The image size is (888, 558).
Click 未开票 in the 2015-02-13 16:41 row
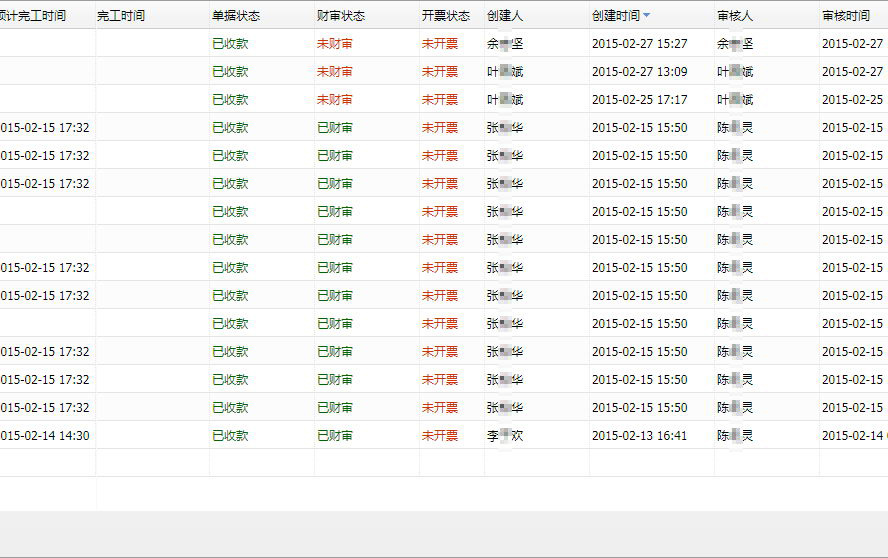440,436
